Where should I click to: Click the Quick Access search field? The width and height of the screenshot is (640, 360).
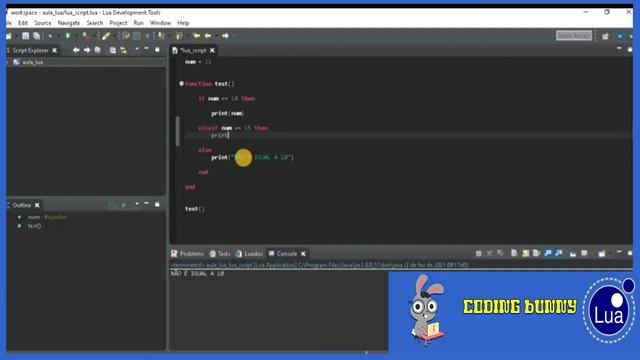(573, 36)
